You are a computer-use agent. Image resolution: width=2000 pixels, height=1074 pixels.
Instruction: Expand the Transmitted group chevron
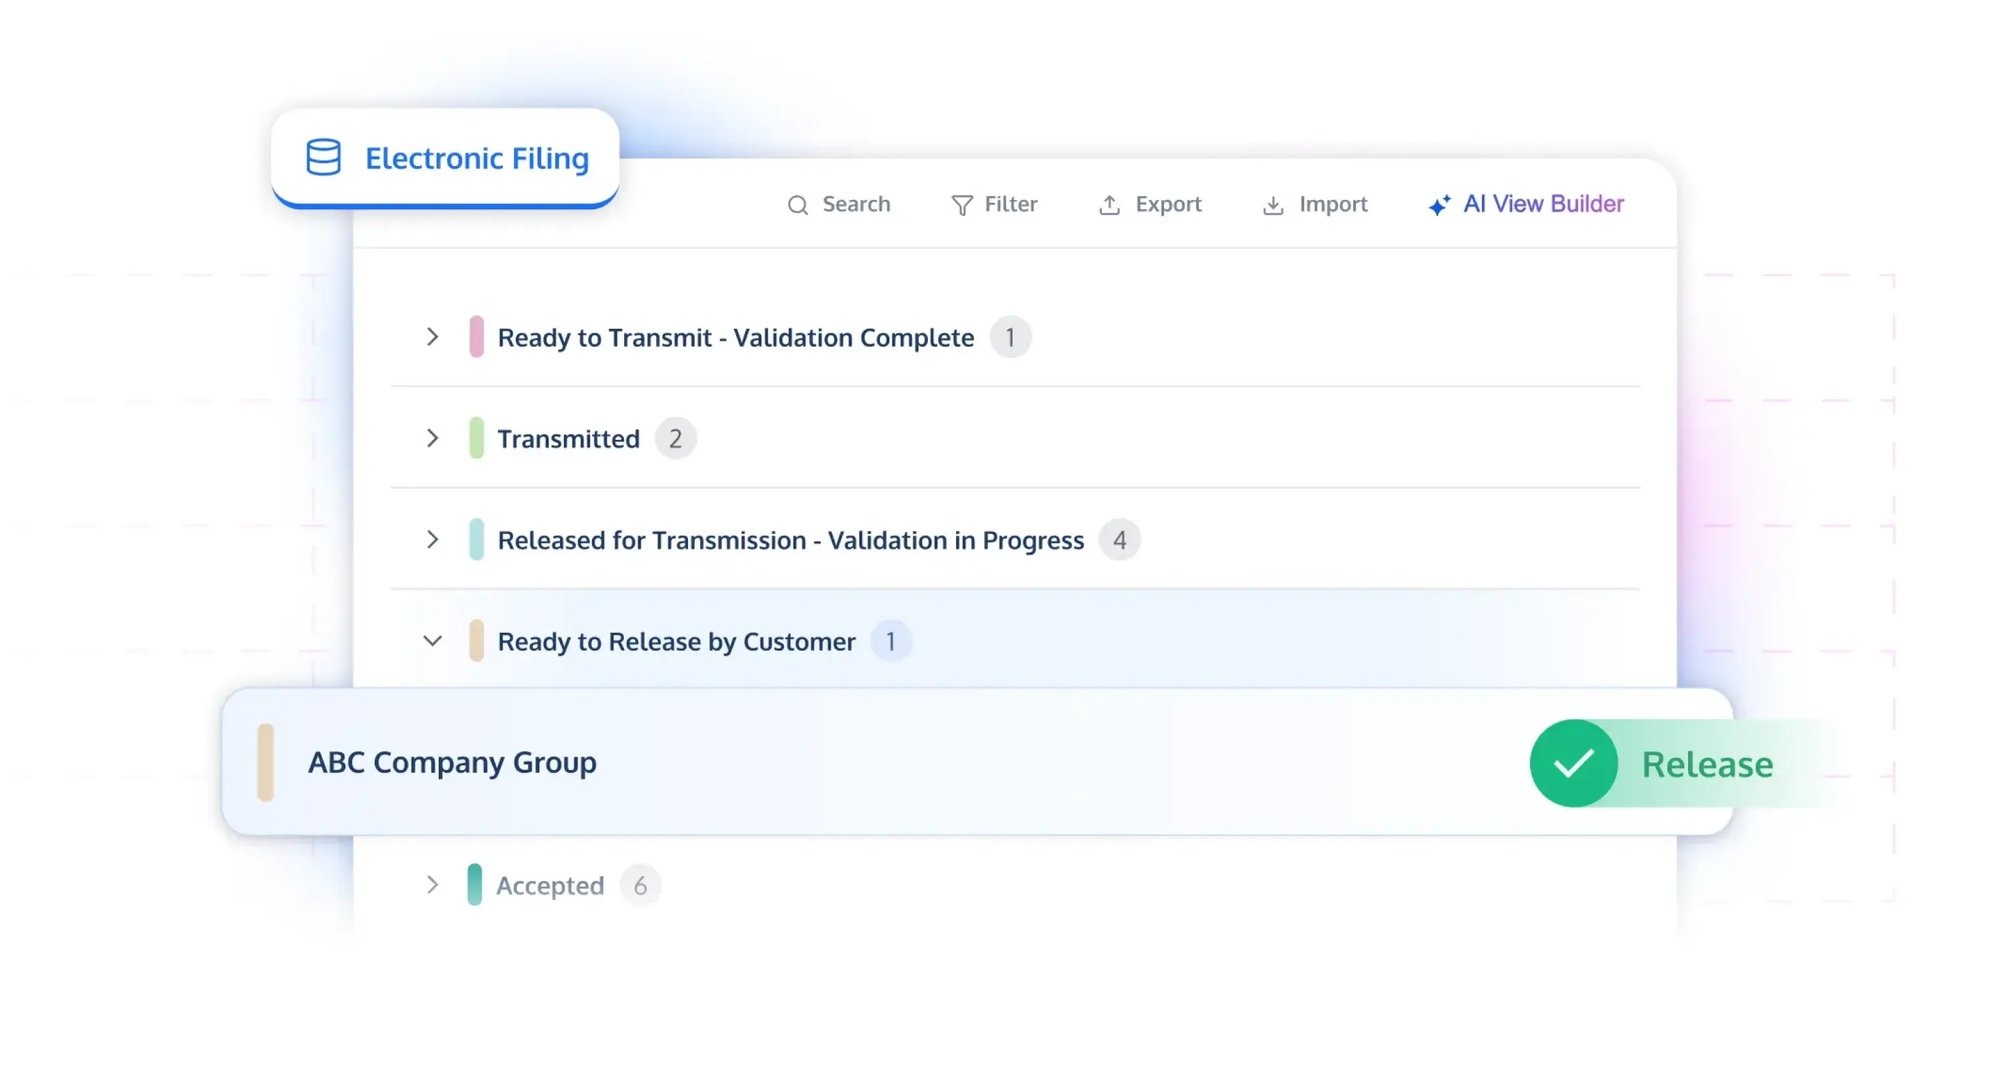tap(432, 438)
